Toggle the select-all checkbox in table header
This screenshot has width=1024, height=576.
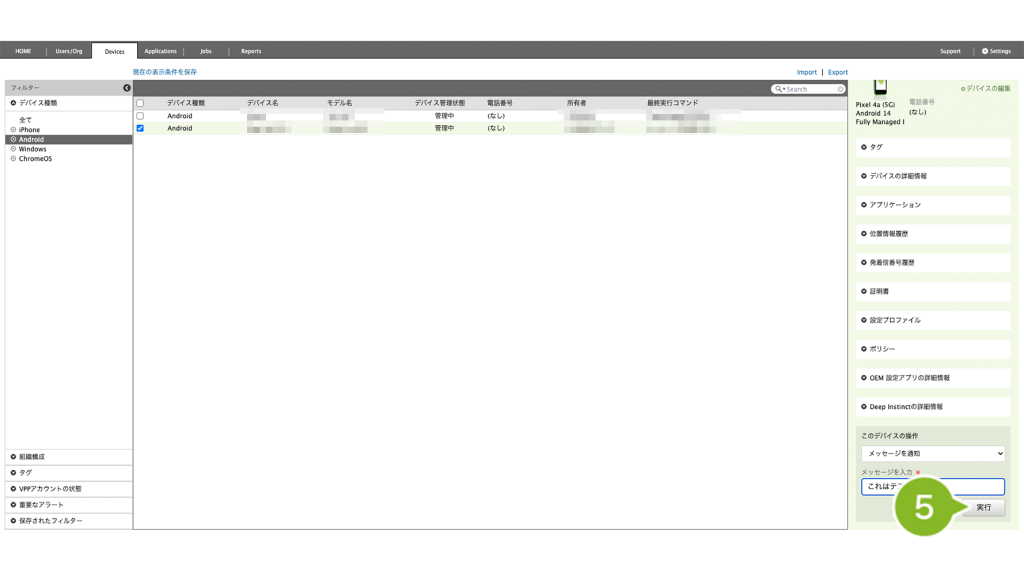tap(140, 103)
